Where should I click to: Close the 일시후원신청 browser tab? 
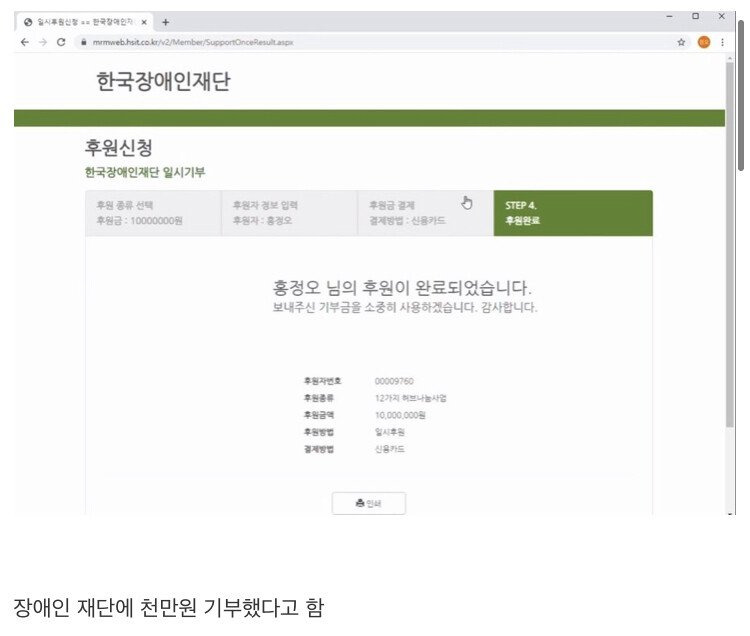(x=144, y=22)
